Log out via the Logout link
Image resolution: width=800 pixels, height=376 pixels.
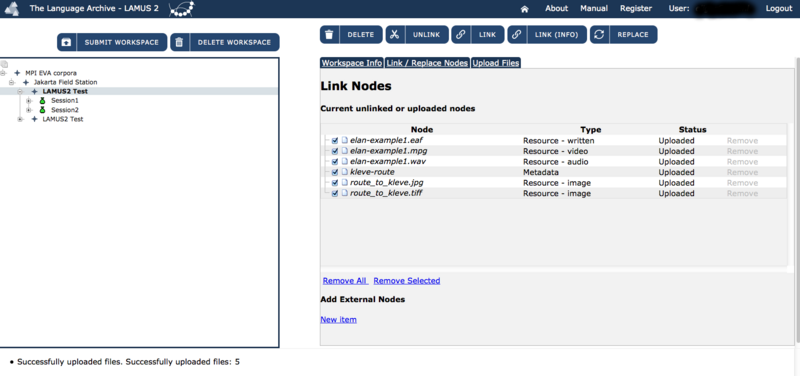click(x=779, y=8)
